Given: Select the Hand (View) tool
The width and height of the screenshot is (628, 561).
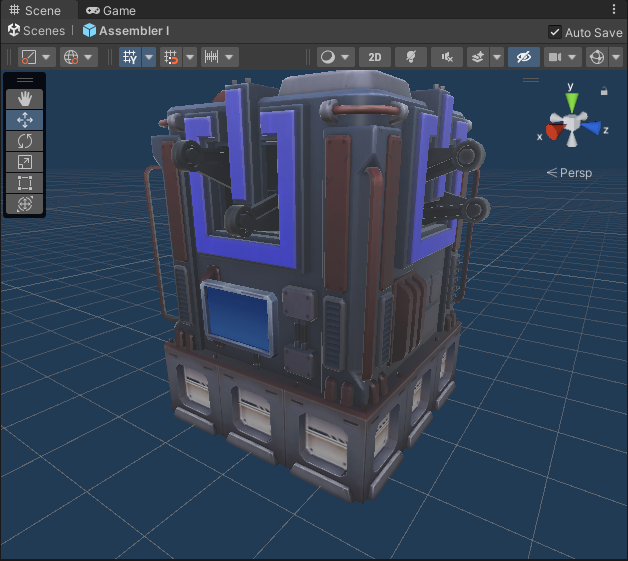Looking at the screenshot, I should (x=26, y=98).
